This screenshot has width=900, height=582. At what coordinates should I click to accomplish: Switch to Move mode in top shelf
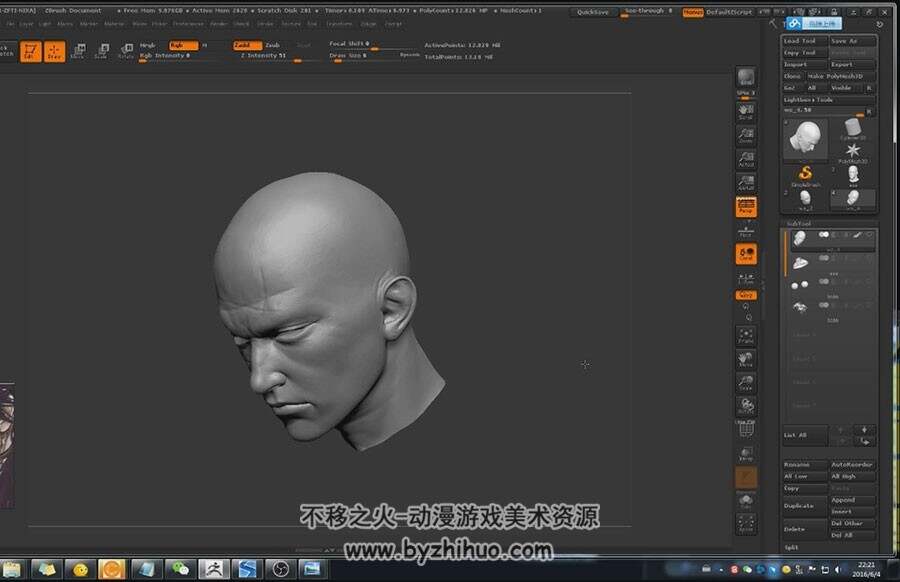[79, 51]
